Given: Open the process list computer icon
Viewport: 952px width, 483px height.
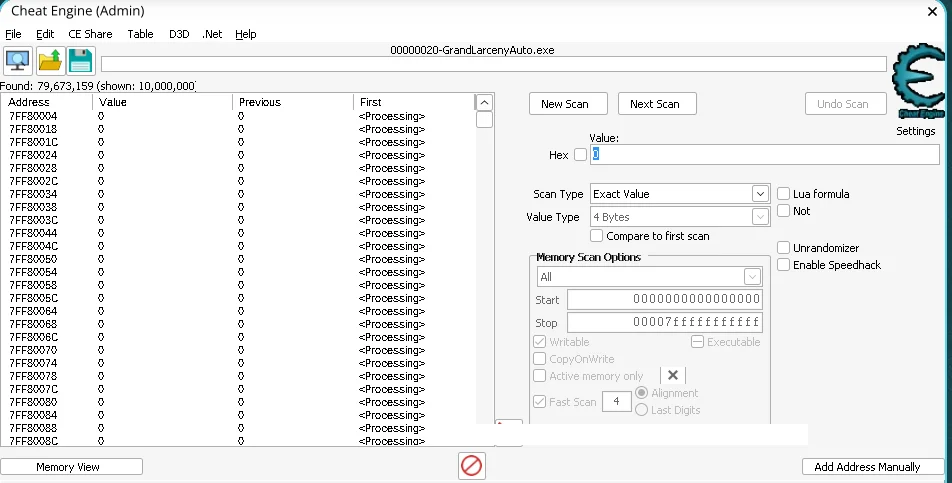Looking at the screenshot, I should pos(18,61).
